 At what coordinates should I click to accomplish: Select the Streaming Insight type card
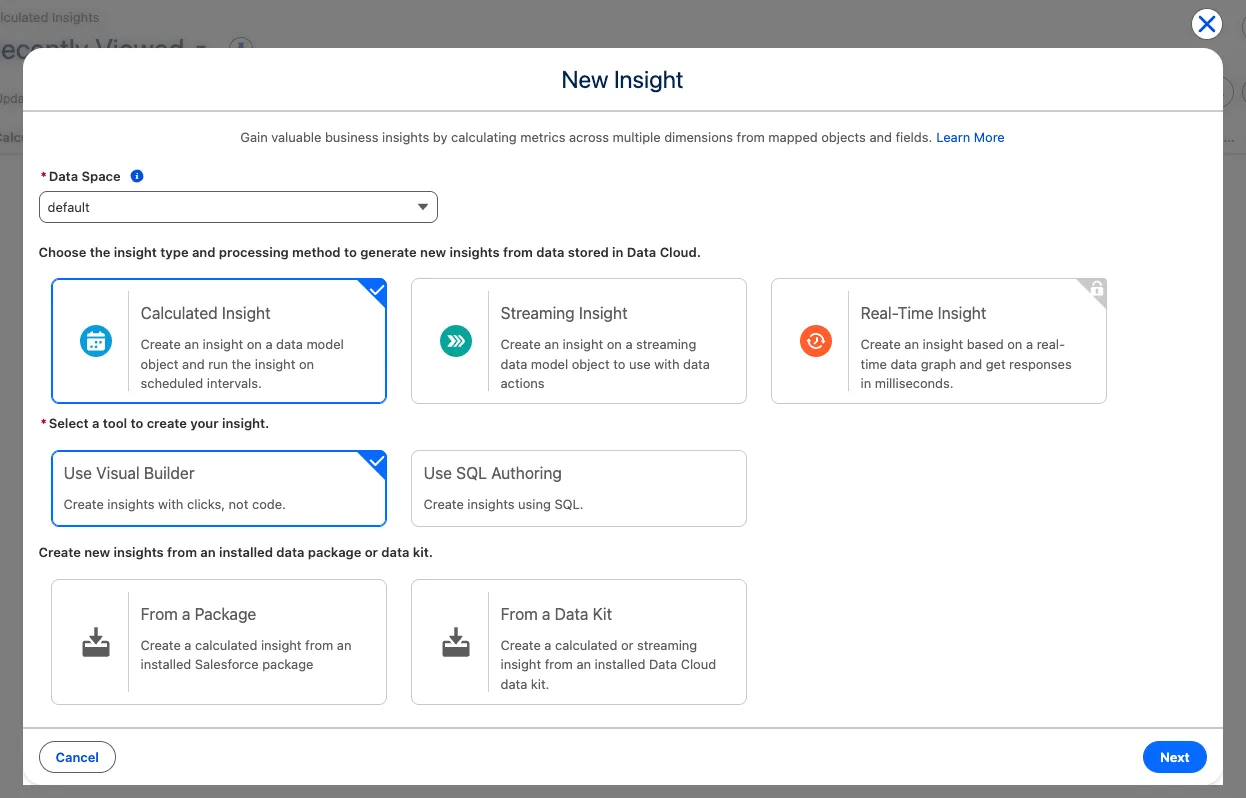[x=578, y=341]
